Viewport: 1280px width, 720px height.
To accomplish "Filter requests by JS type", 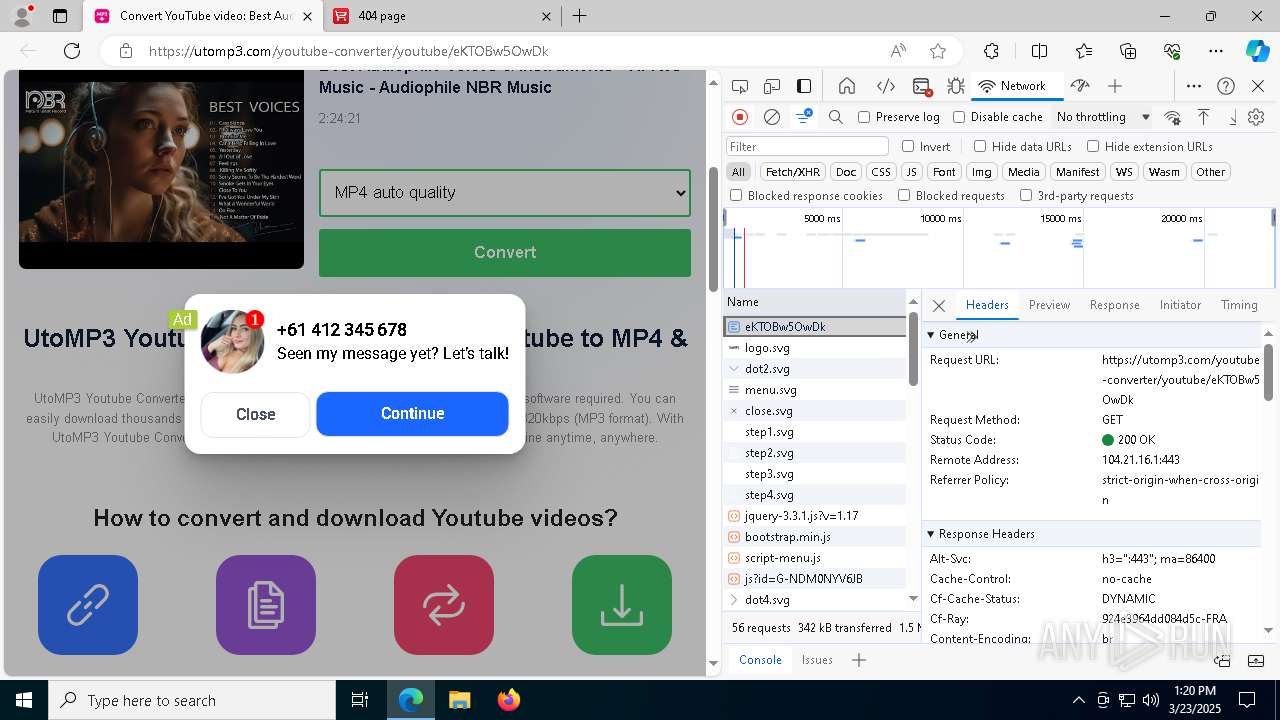I will 911,172.
